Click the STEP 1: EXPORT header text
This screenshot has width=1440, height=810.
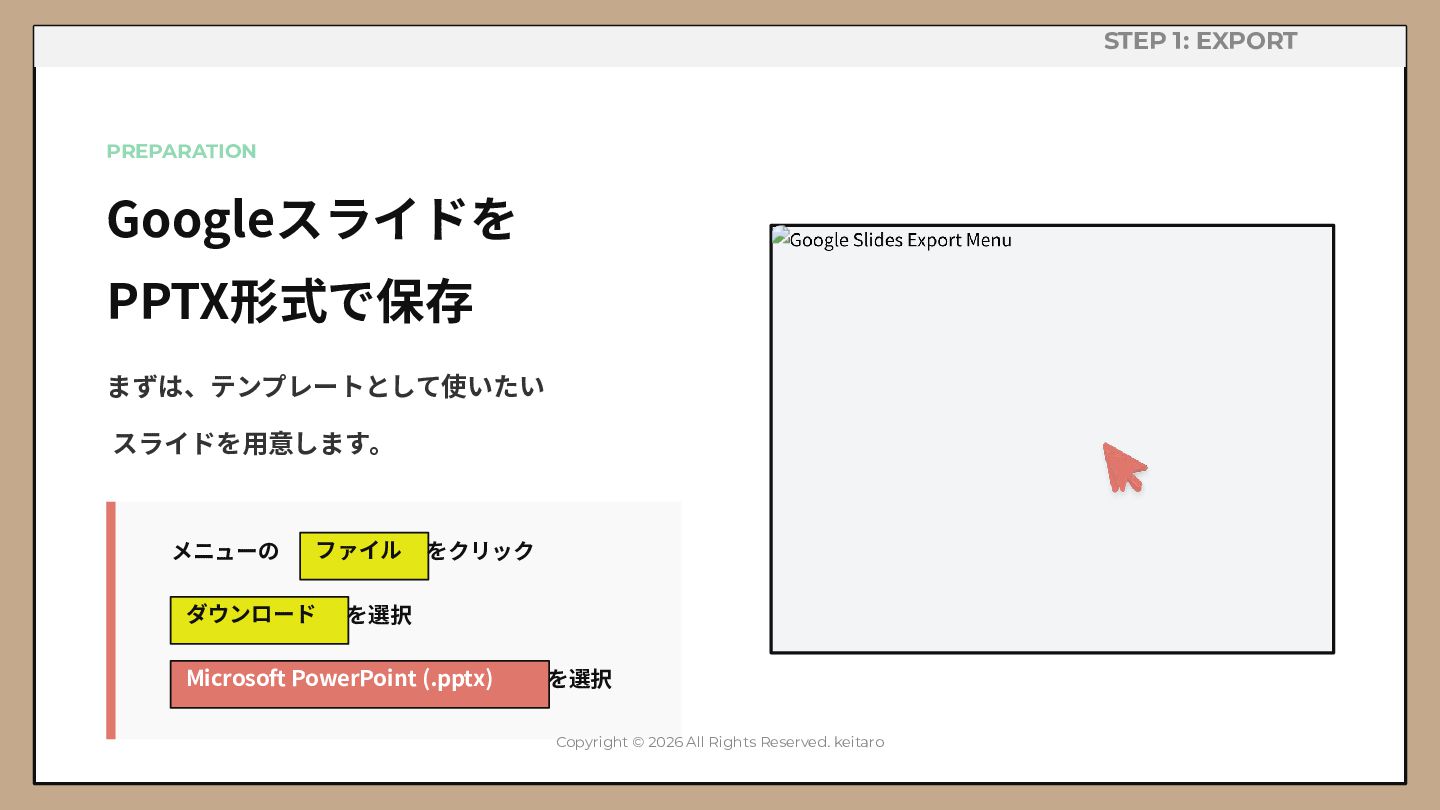click(x=1200, y=41)
